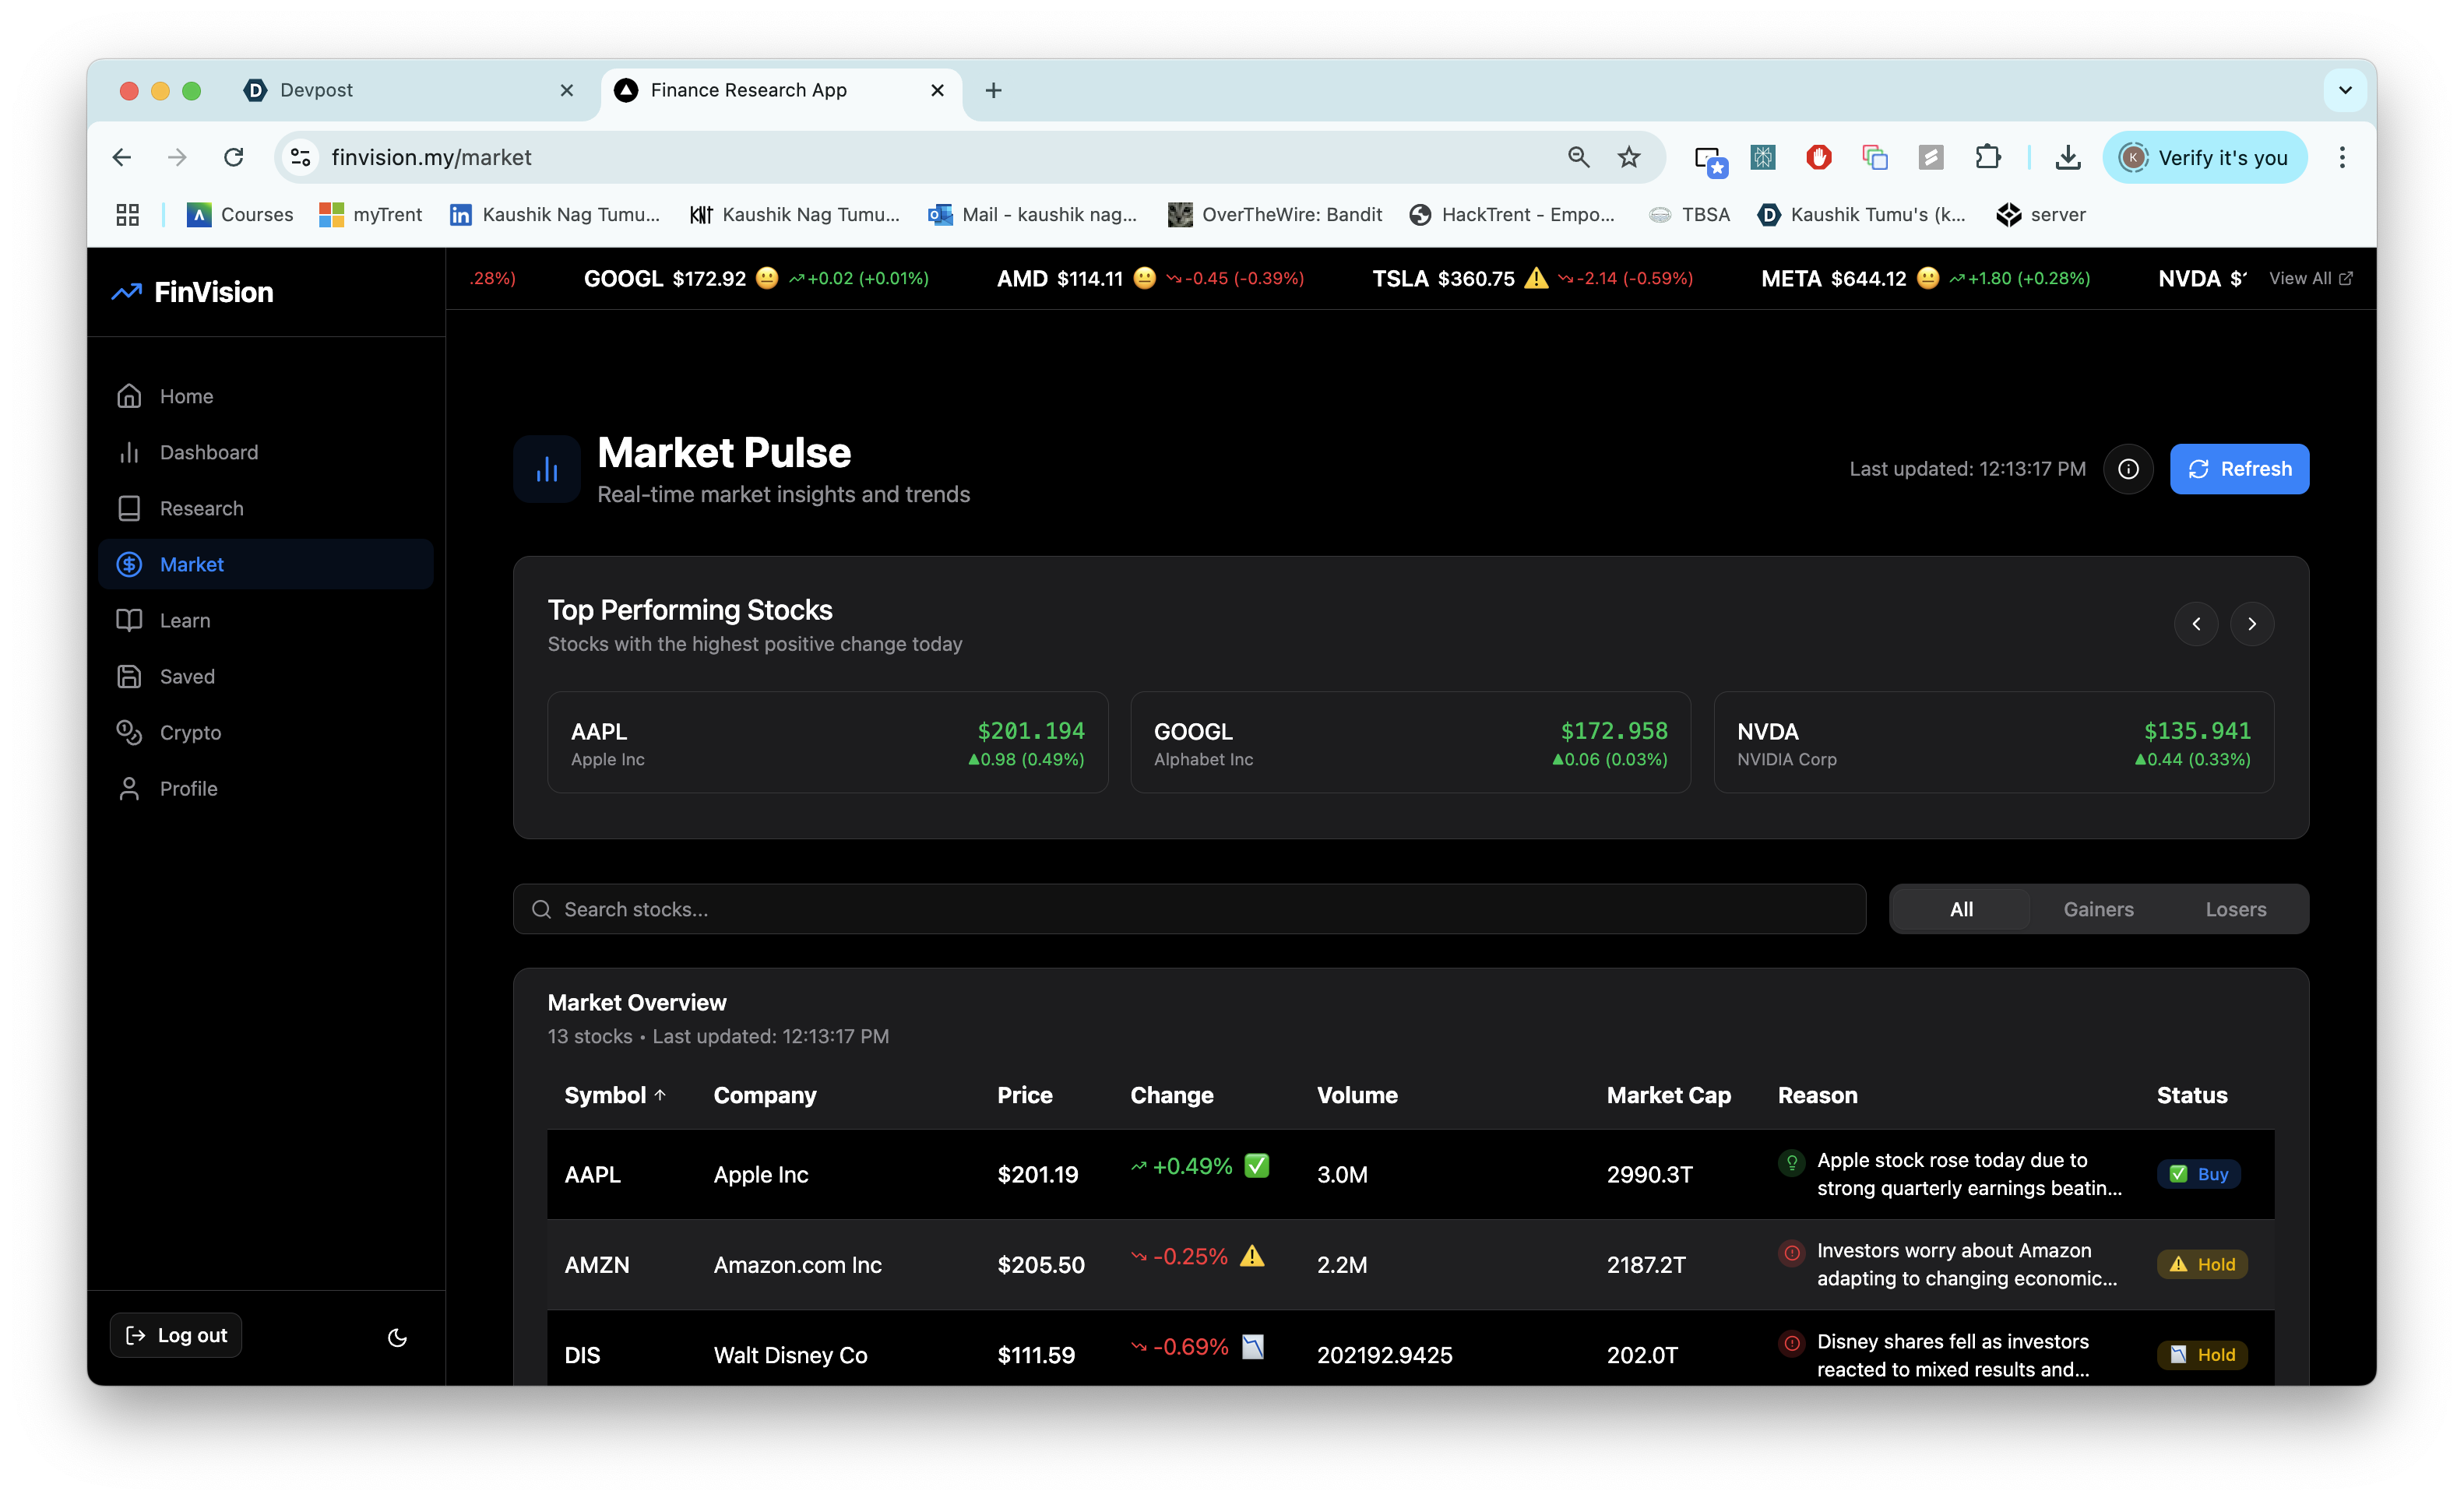Open the Learn menu item
2464x1501 pixels.
click(x=185, y=620)
